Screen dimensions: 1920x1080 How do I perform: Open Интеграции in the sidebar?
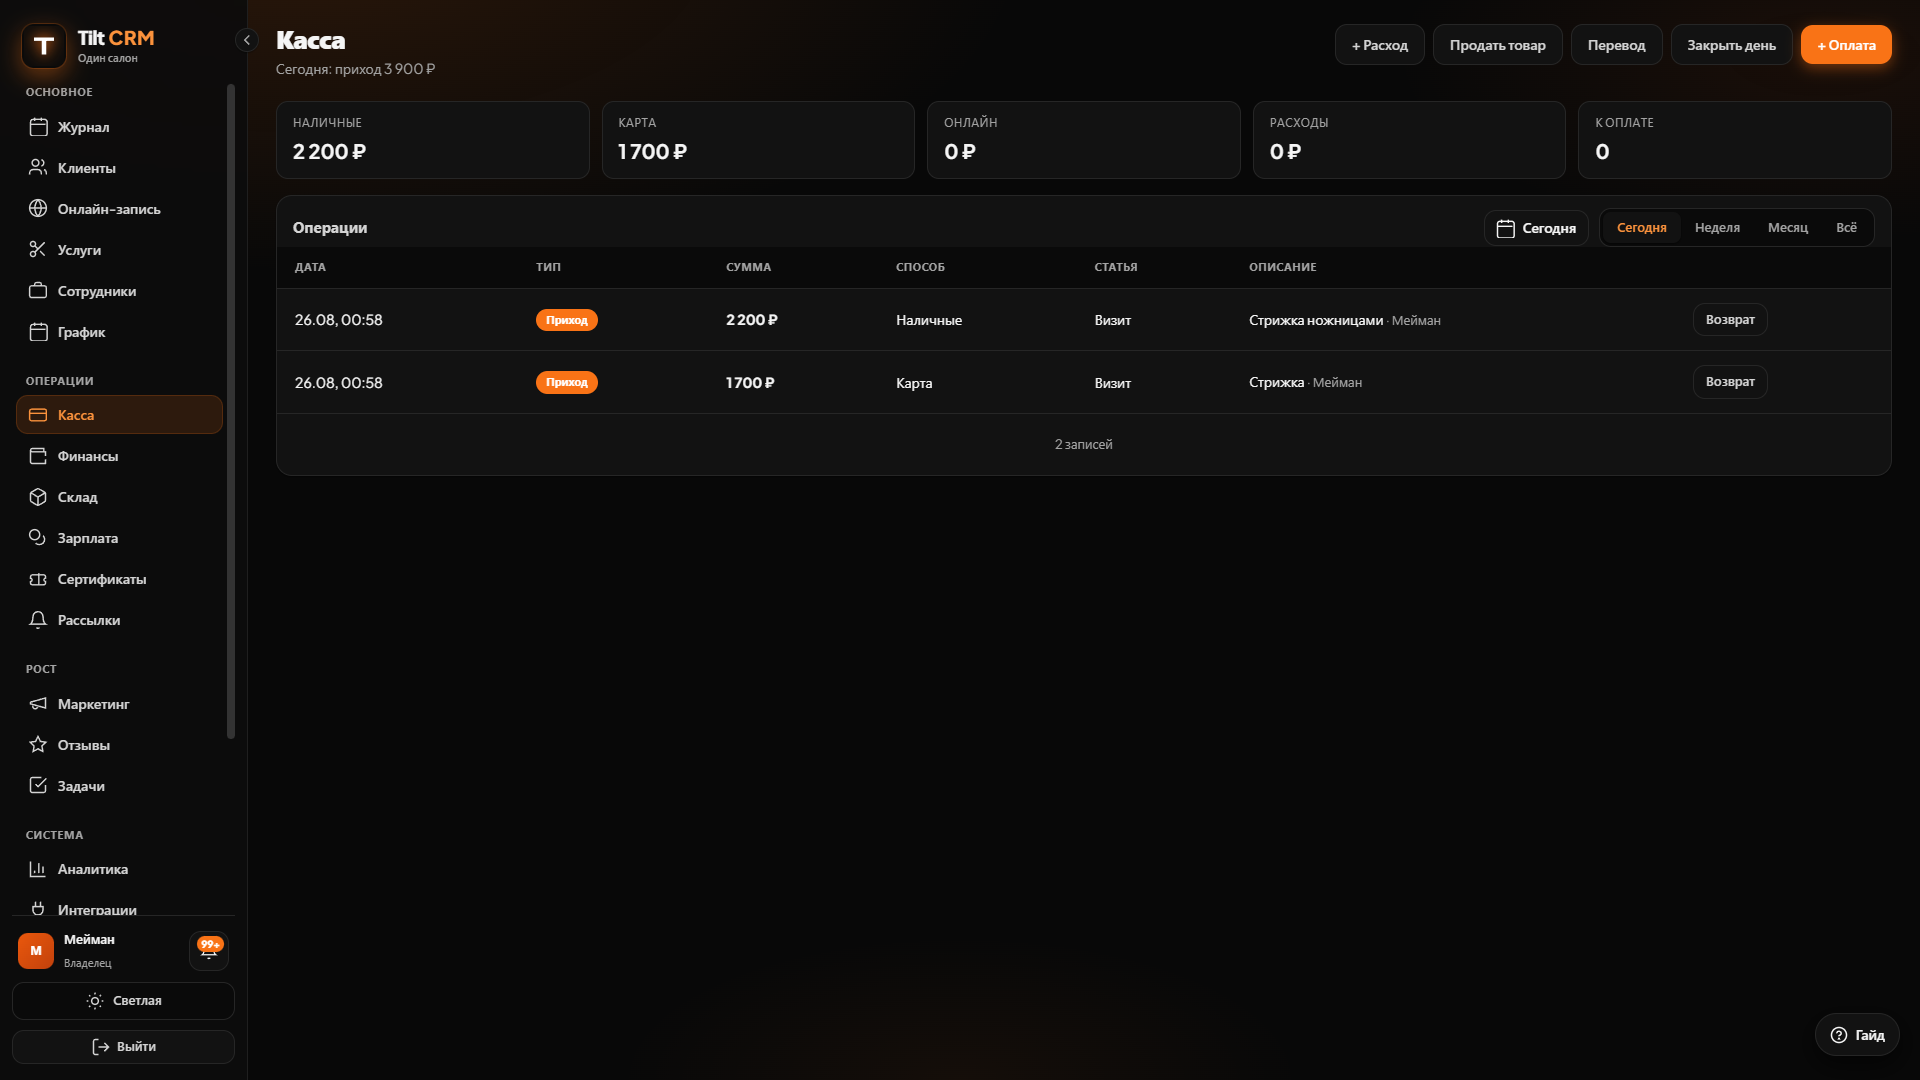(x=119, y=906)
